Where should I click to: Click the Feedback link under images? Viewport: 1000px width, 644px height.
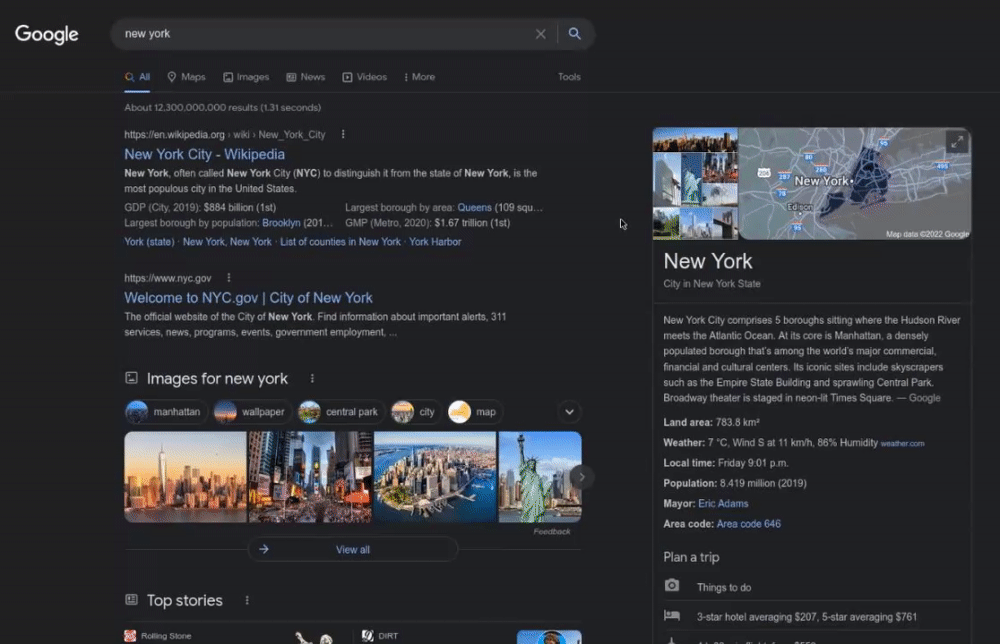(x=552, y=532)
